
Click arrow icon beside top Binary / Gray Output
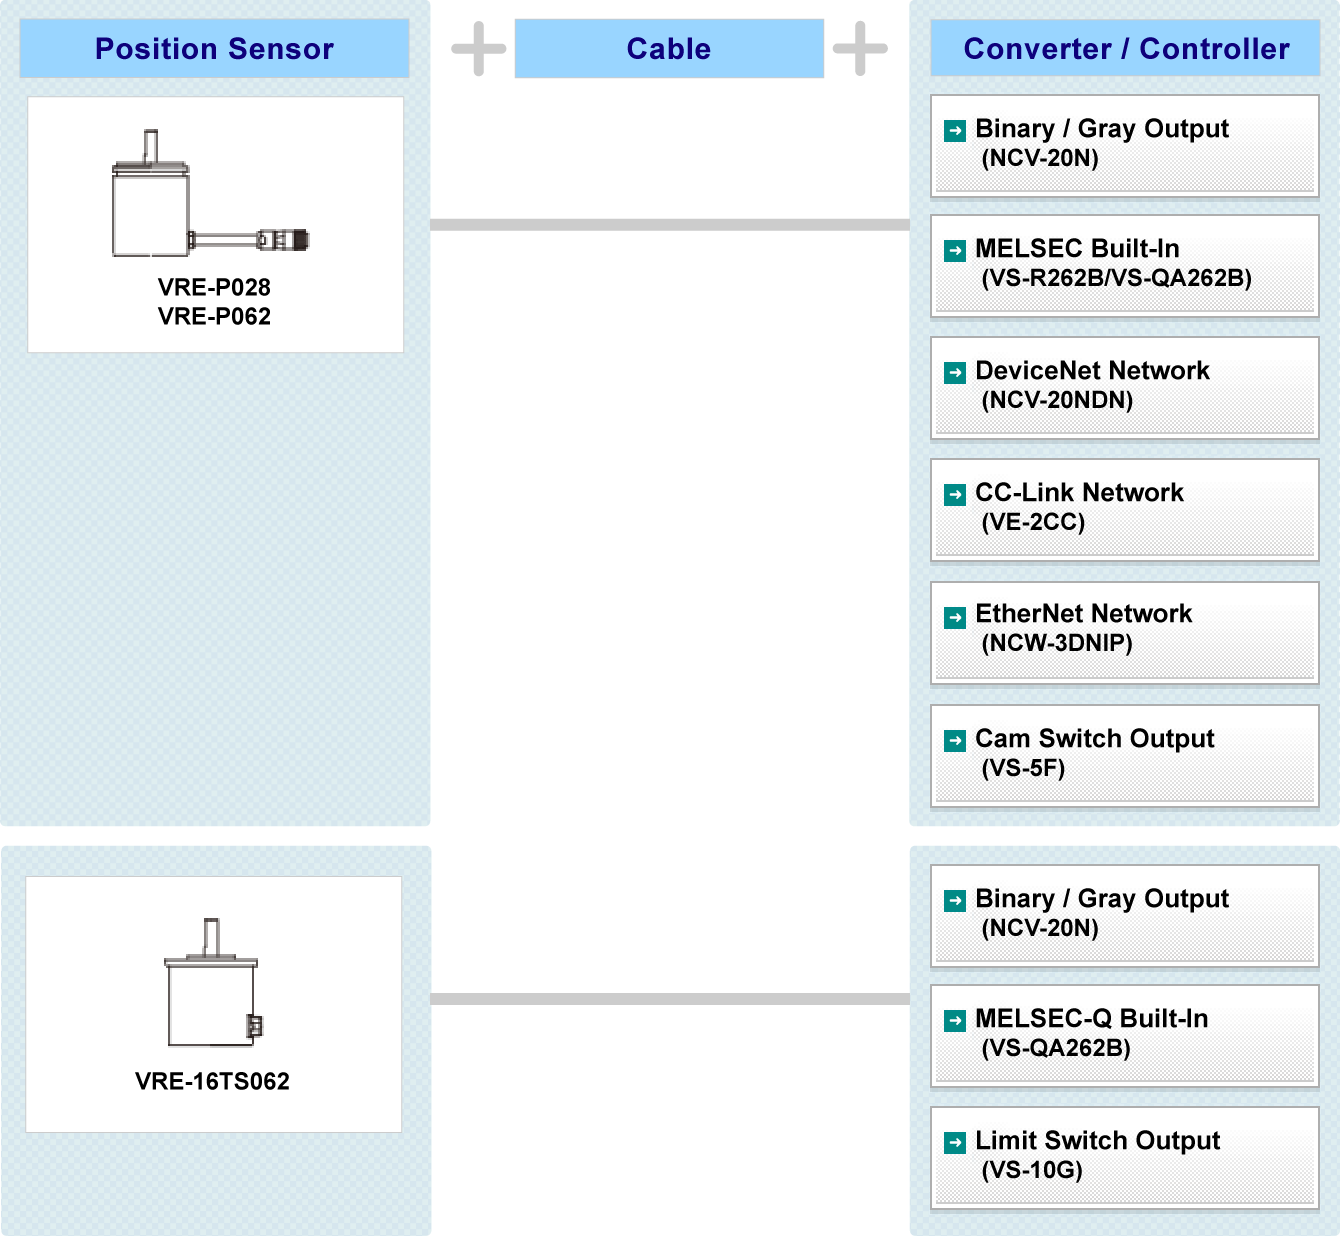(955, 130)
